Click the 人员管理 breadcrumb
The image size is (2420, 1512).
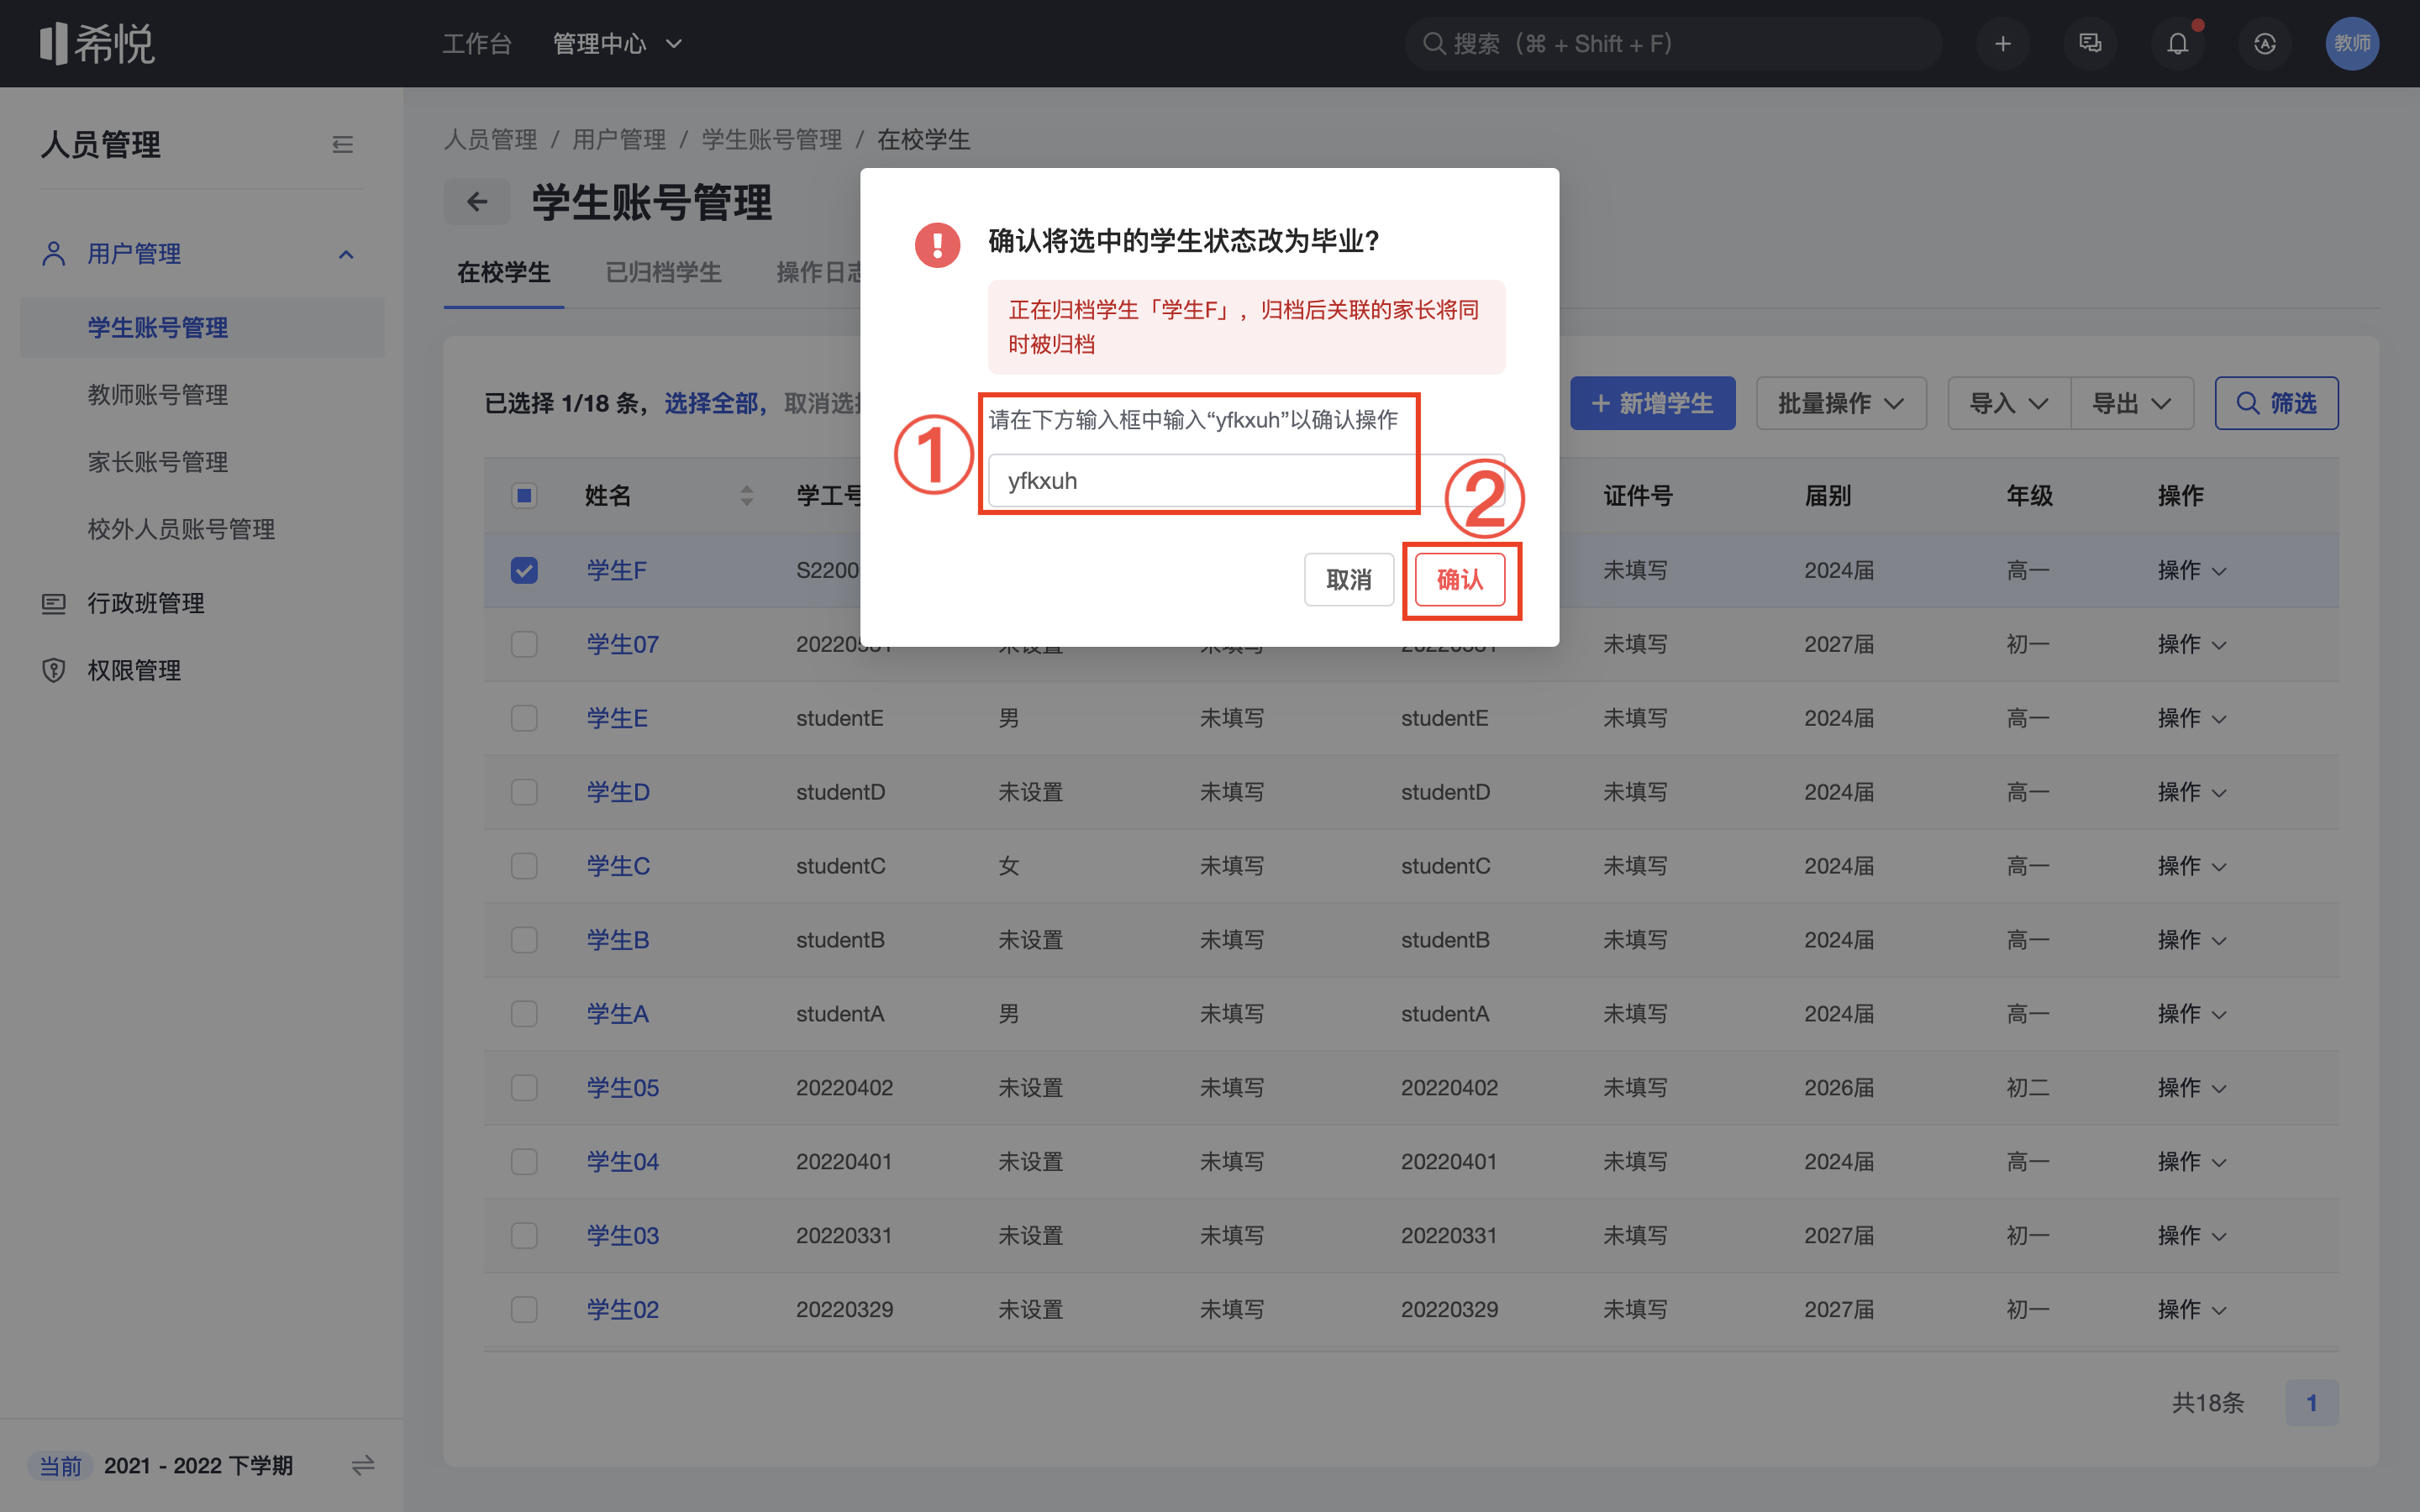(x=491, y=139)
